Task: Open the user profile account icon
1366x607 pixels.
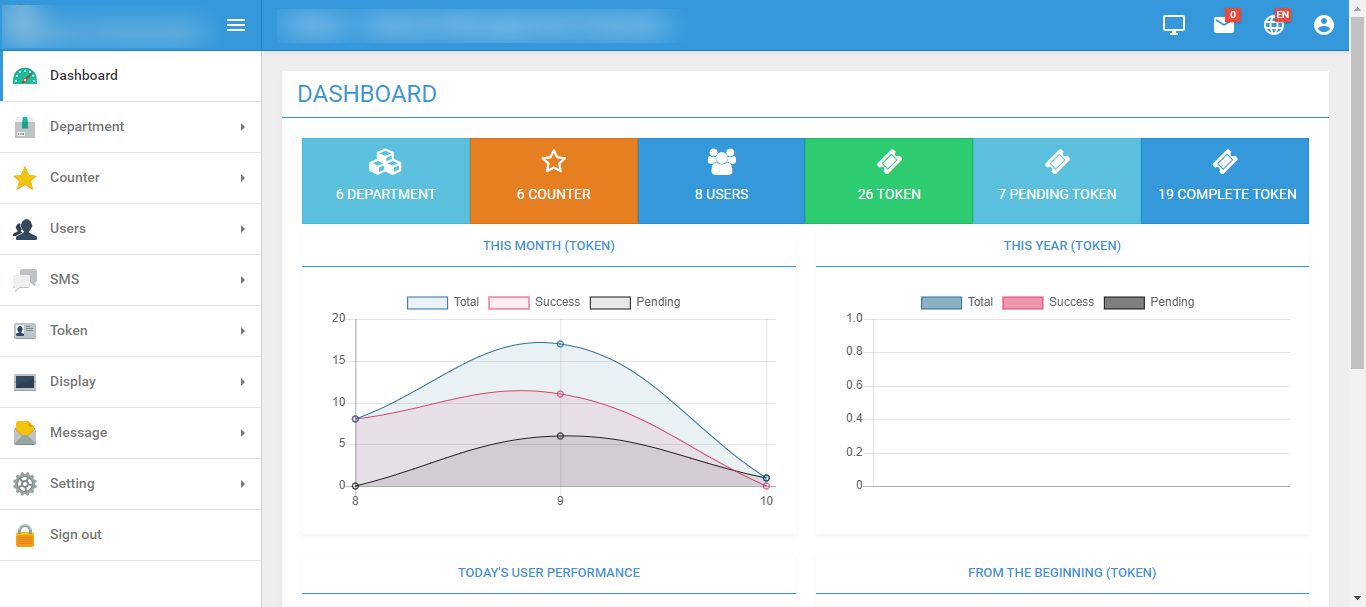Action: (x=1324, y=25)
